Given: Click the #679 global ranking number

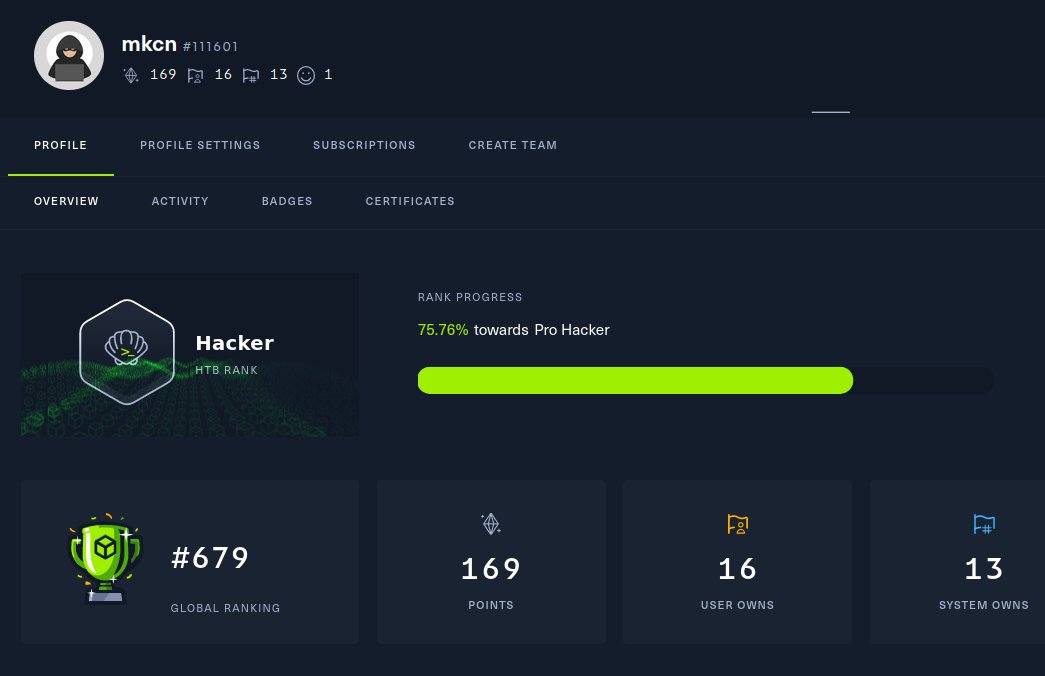Looking at the screenshot, I should pyautogui.click(x=210, y=558).
